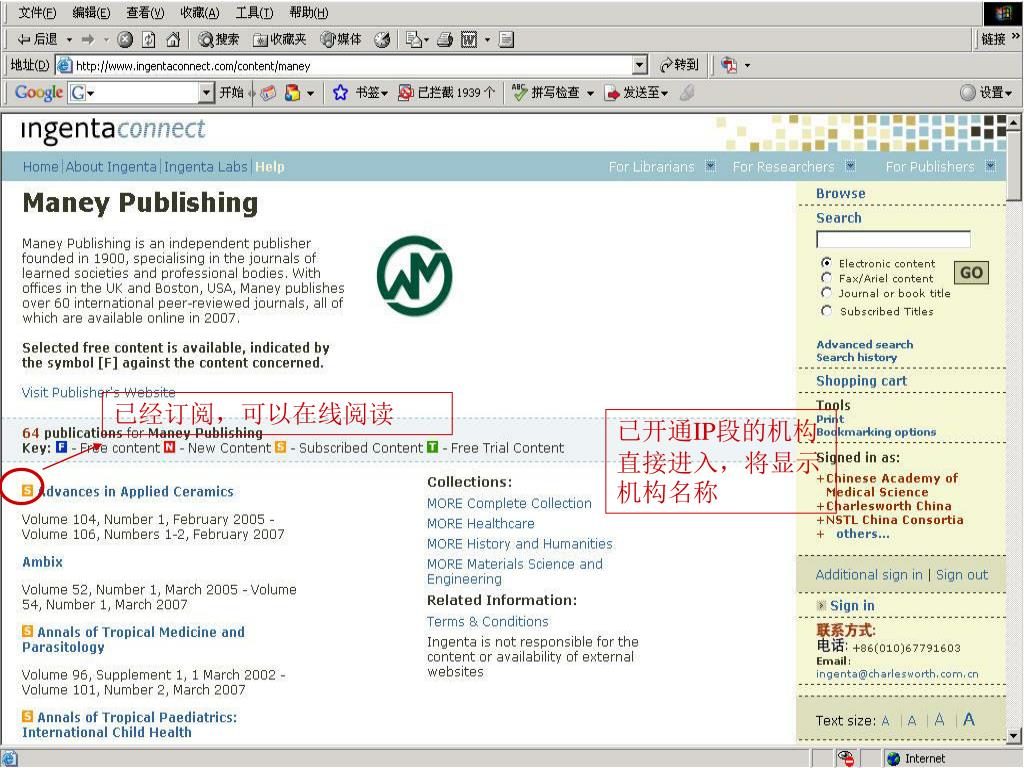Expand the For Publishers dropdown
This screenshot has height=768, width=1024.
click(x=991, y=166)
